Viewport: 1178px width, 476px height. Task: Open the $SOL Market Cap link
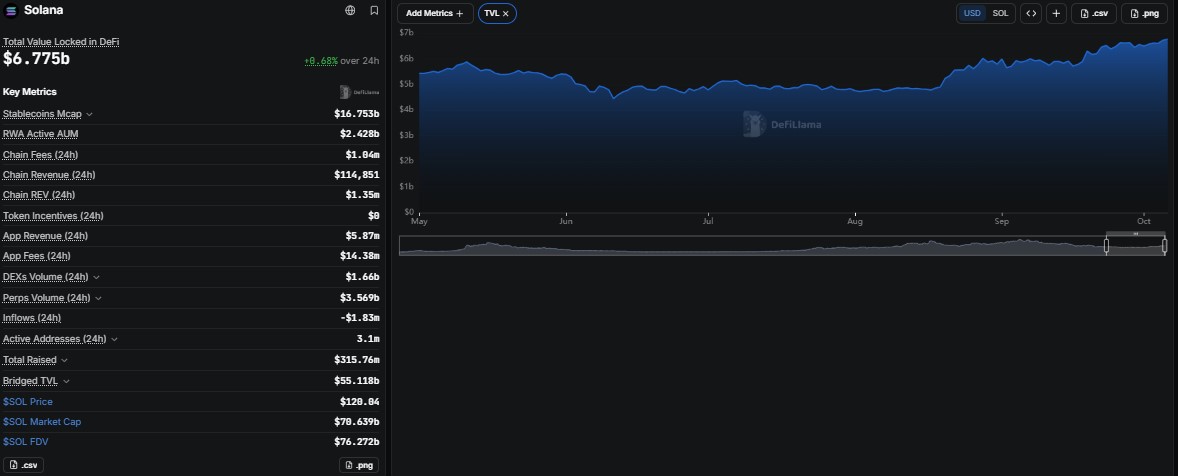point(42,422)
